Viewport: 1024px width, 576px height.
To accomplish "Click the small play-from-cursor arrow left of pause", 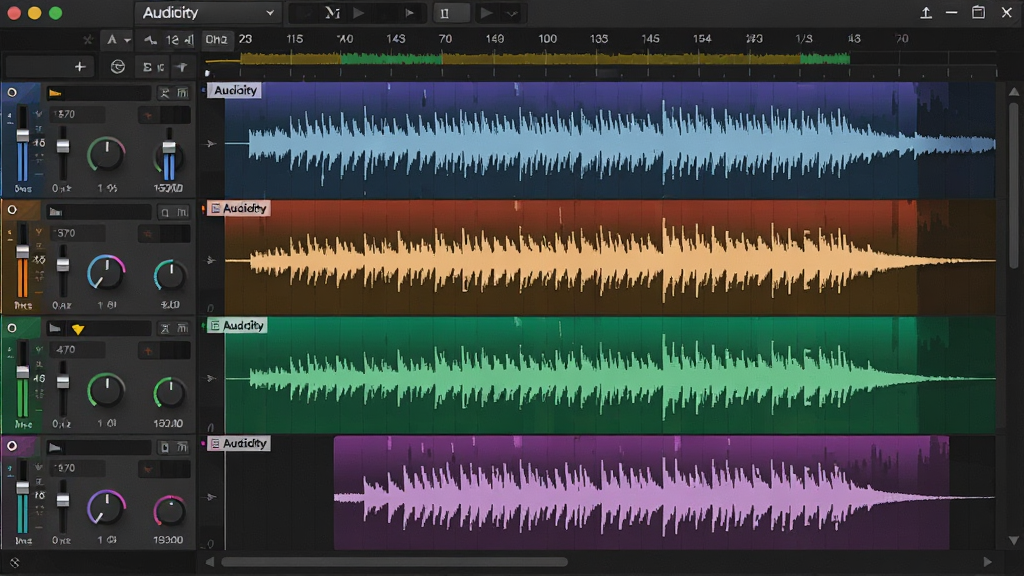I will 409,13.
